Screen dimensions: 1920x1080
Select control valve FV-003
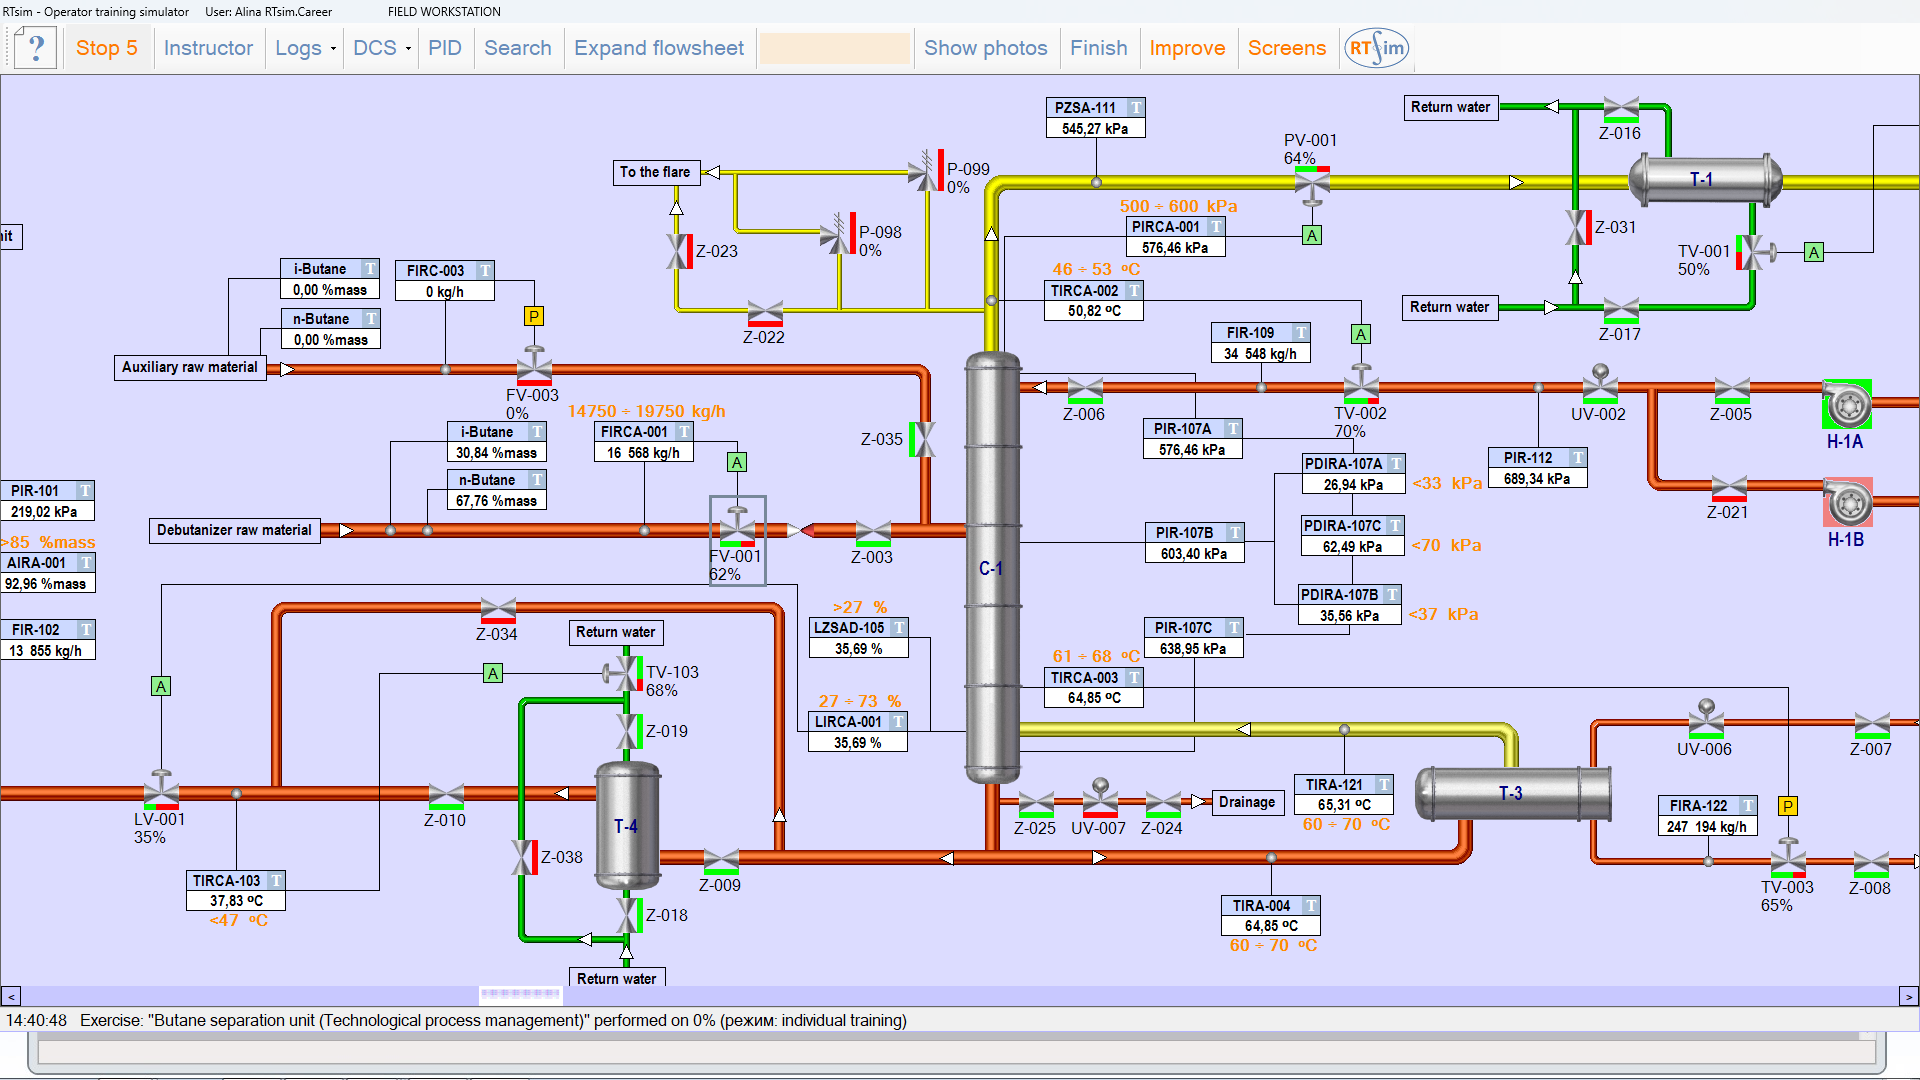534,366
